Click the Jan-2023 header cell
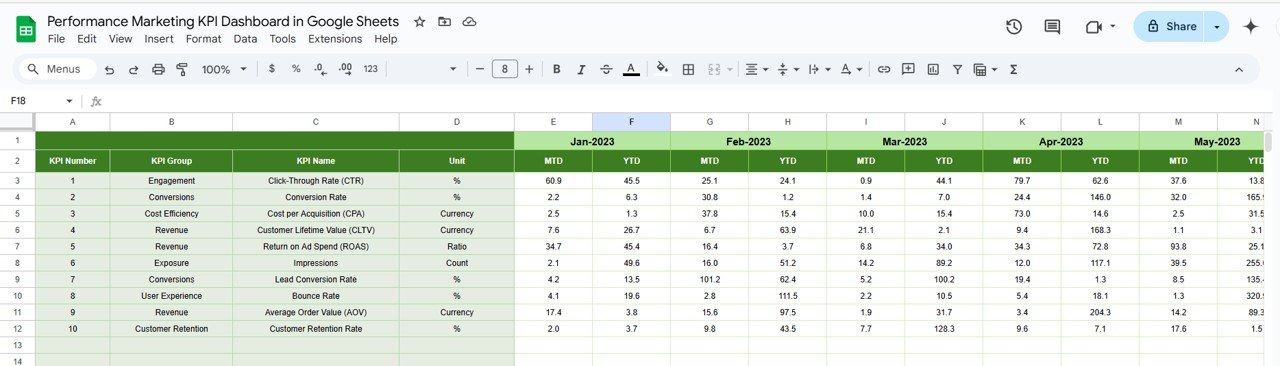 click(x=592, y=142)
